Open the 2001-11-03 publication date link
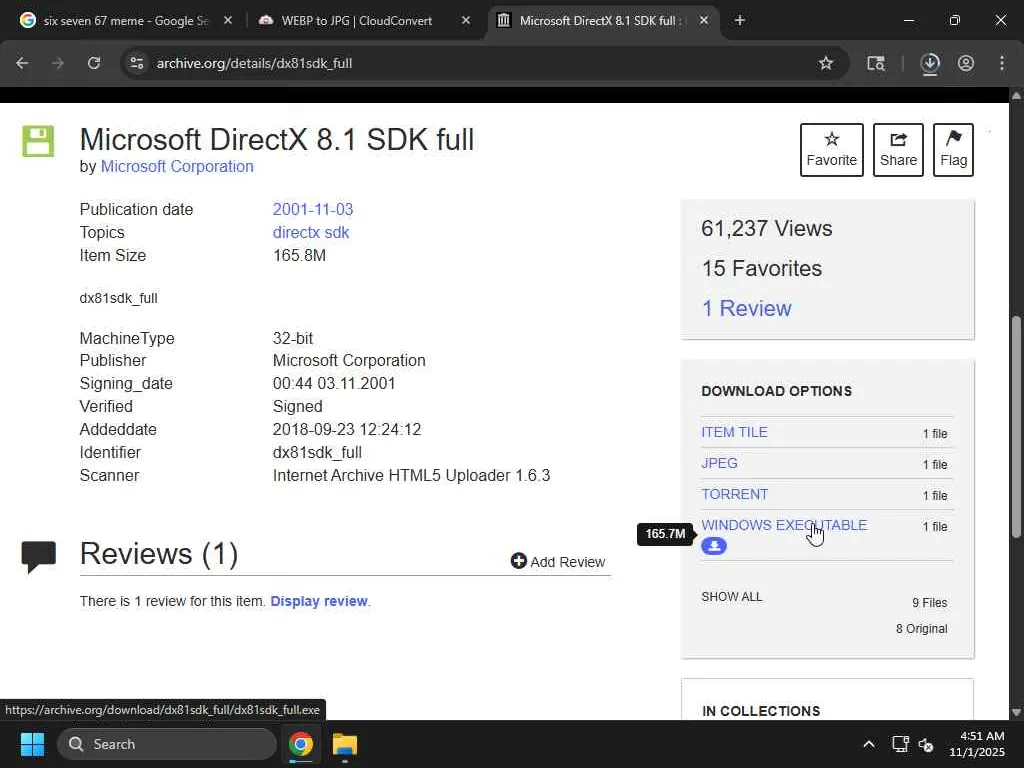 (x=313, y=210)
